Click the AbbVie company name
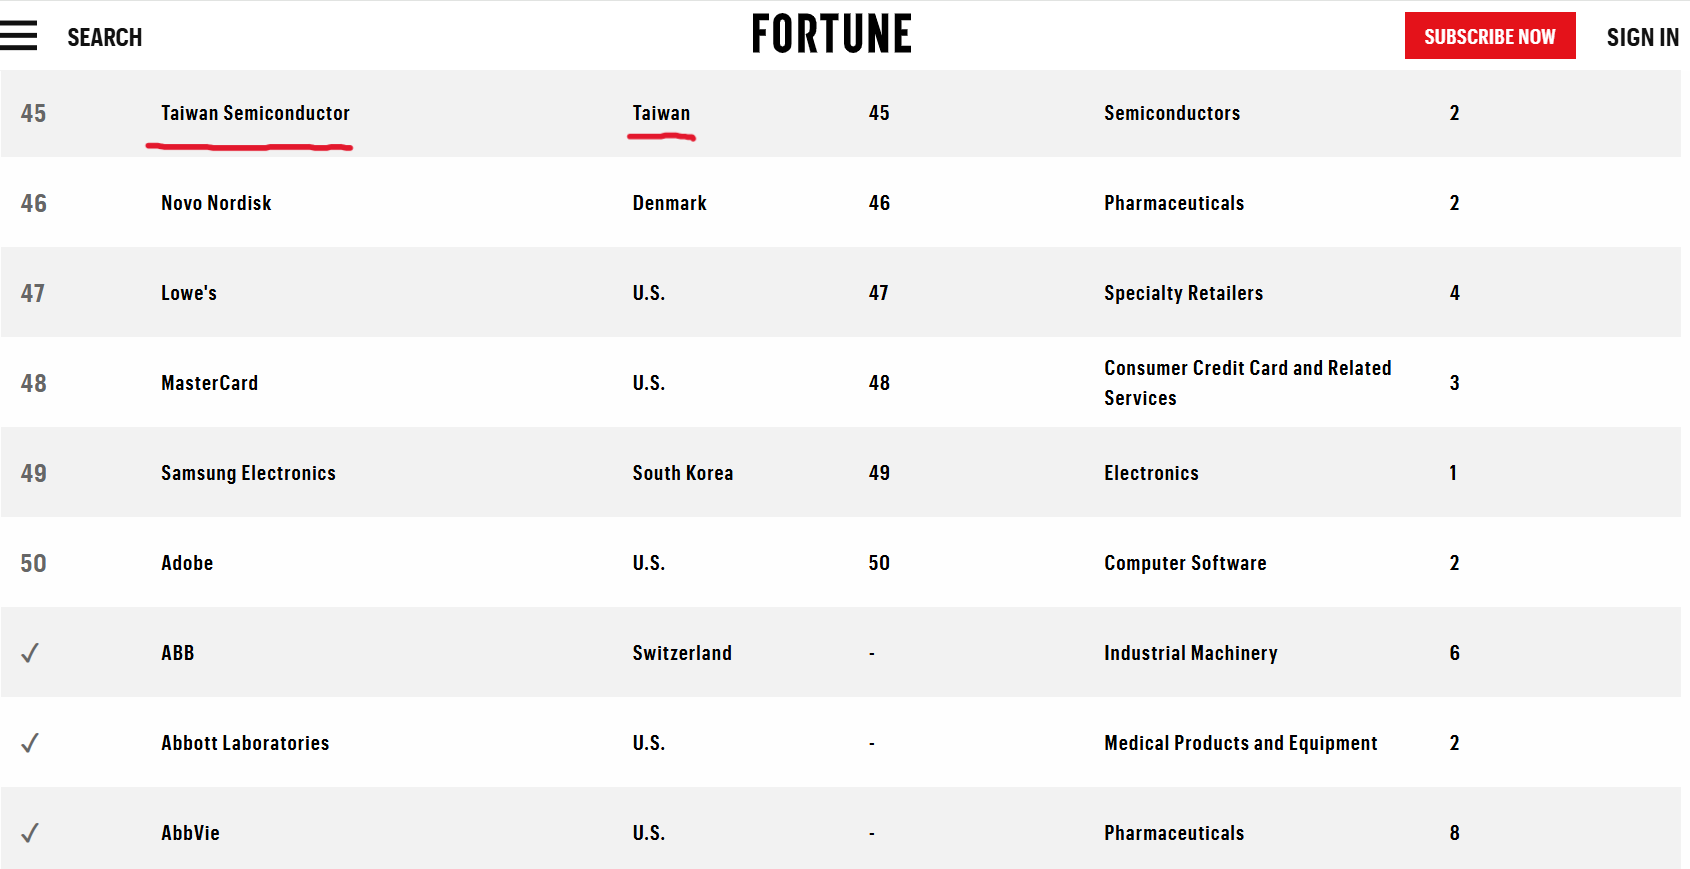Image resolution: width=1690 pixels, height=869 pixels. [x=190, y=833]
